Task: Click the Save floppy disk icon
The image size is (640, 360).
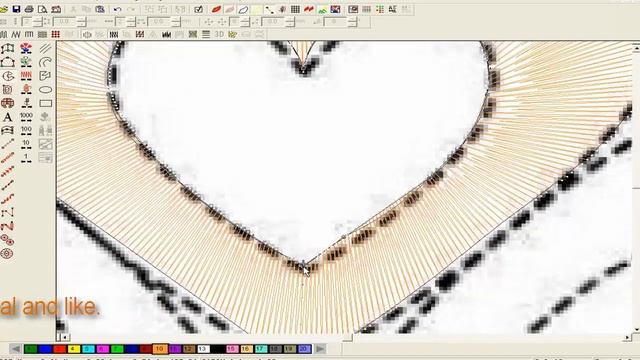Action: coord(16,9)
